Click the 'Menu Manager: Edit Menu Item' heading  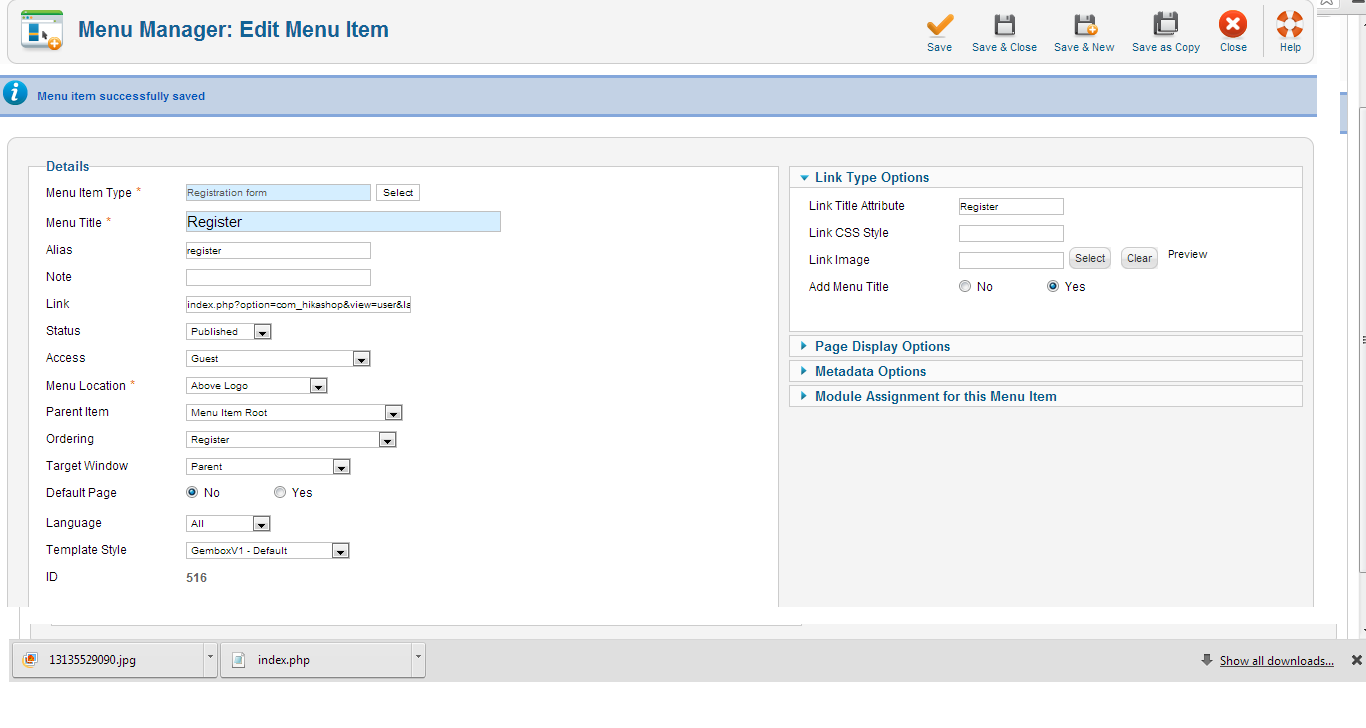(x=233, y=29)
